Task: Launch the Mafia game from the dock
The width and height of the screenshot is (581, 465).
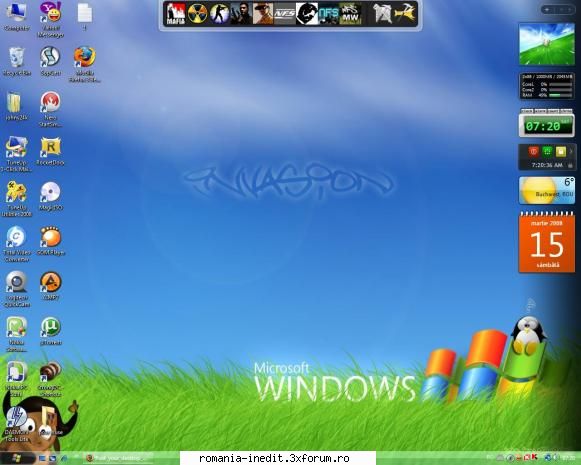Action: click(176, 14)
